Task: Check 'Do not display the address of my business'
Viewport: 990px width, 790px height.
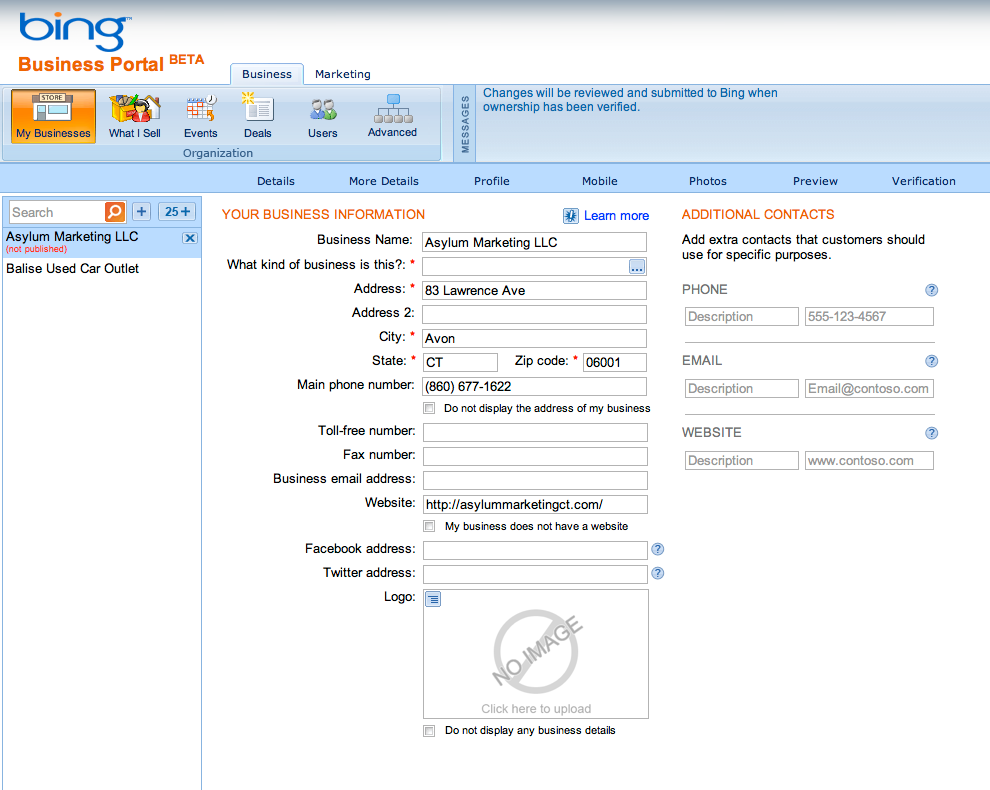Action: pyautogui.click(x=429, y=408)
